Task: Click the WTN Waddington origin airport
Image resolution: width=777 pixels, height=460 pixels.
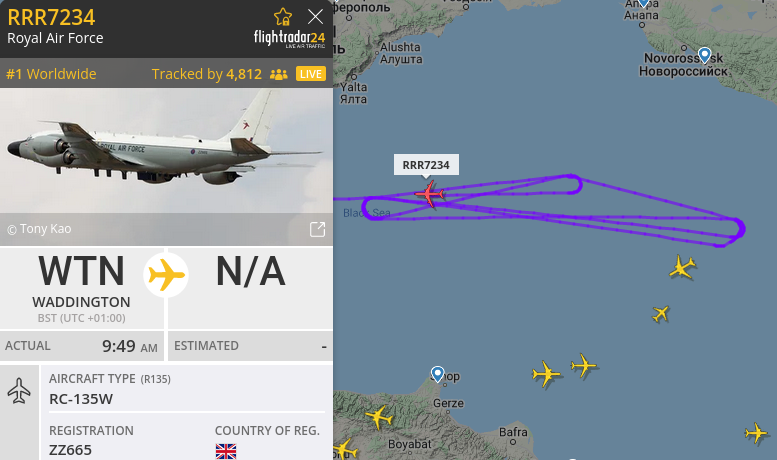Action: click(82, 288)
